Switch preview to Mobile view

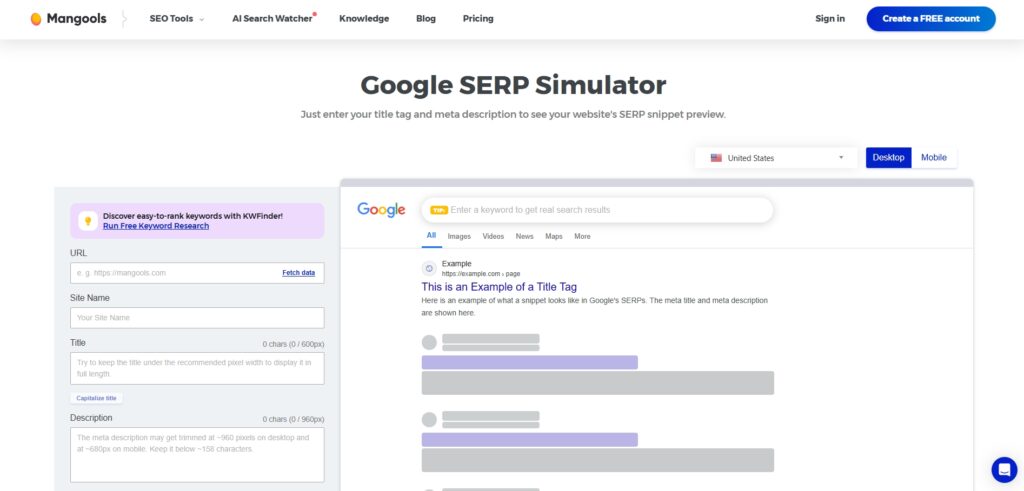[x=934, y=158]
